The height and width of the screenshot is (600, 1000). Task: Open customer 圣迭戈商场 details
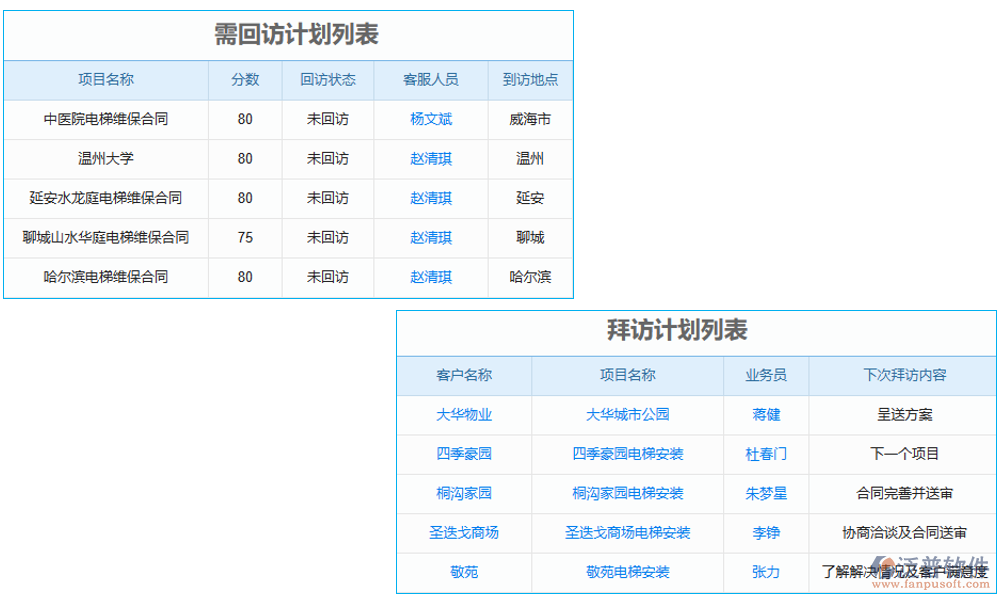[464, 533]
